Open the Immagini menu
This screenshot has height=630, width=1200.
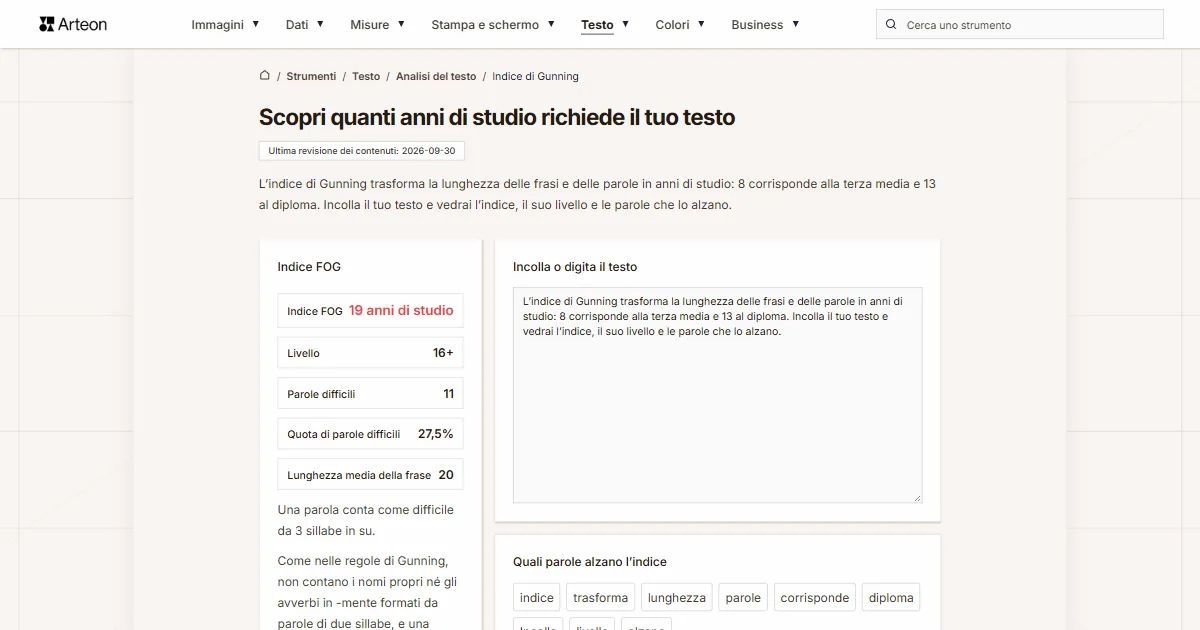tap(217, 24)
